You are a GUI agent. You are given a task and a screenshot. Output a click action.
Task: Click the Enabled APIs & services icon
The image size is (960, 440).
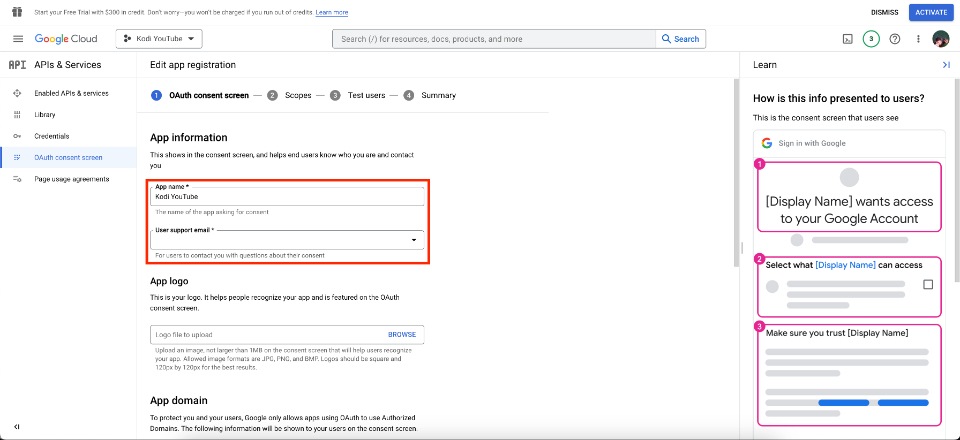(17, 94)
